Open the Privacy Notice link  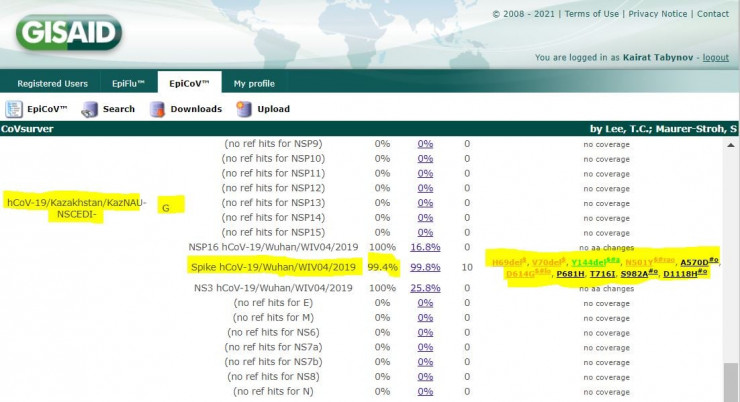(x=658, y=14)
